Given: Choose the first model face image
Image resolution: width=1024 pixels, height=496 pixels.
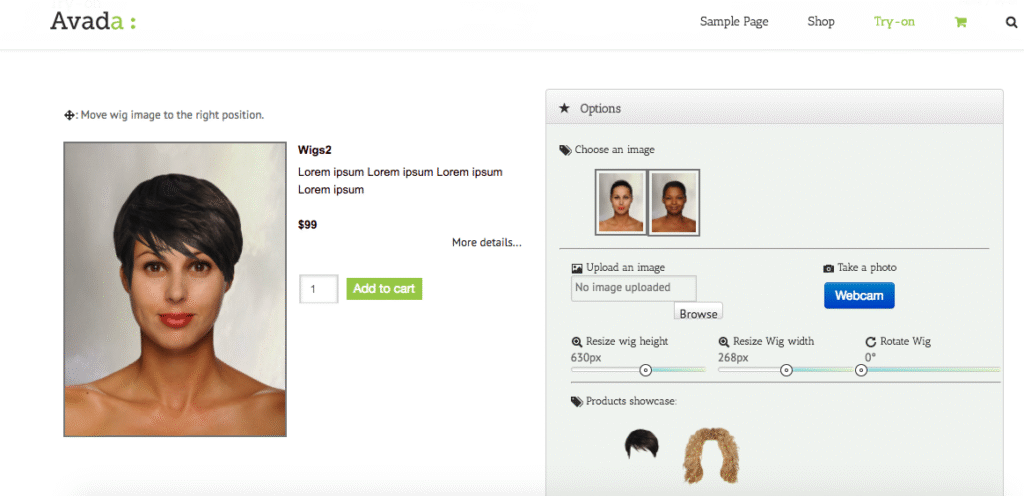Looking at the screenshot, I should click(620, 203).
